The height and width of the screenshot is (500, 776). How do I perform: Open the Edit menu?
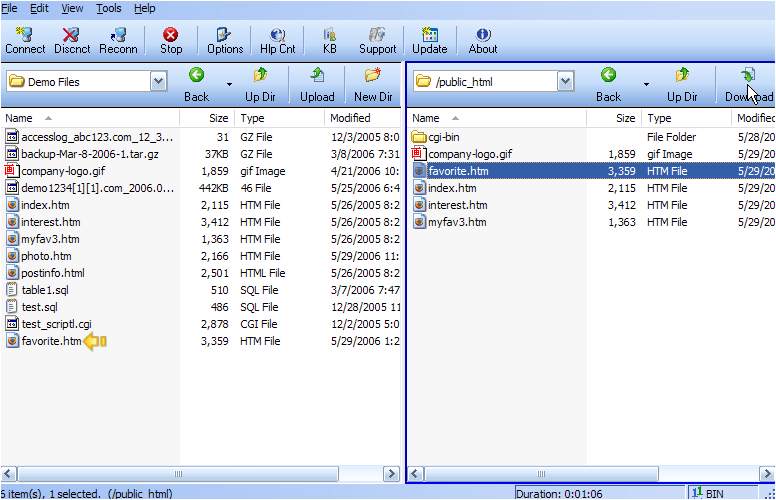39,8
